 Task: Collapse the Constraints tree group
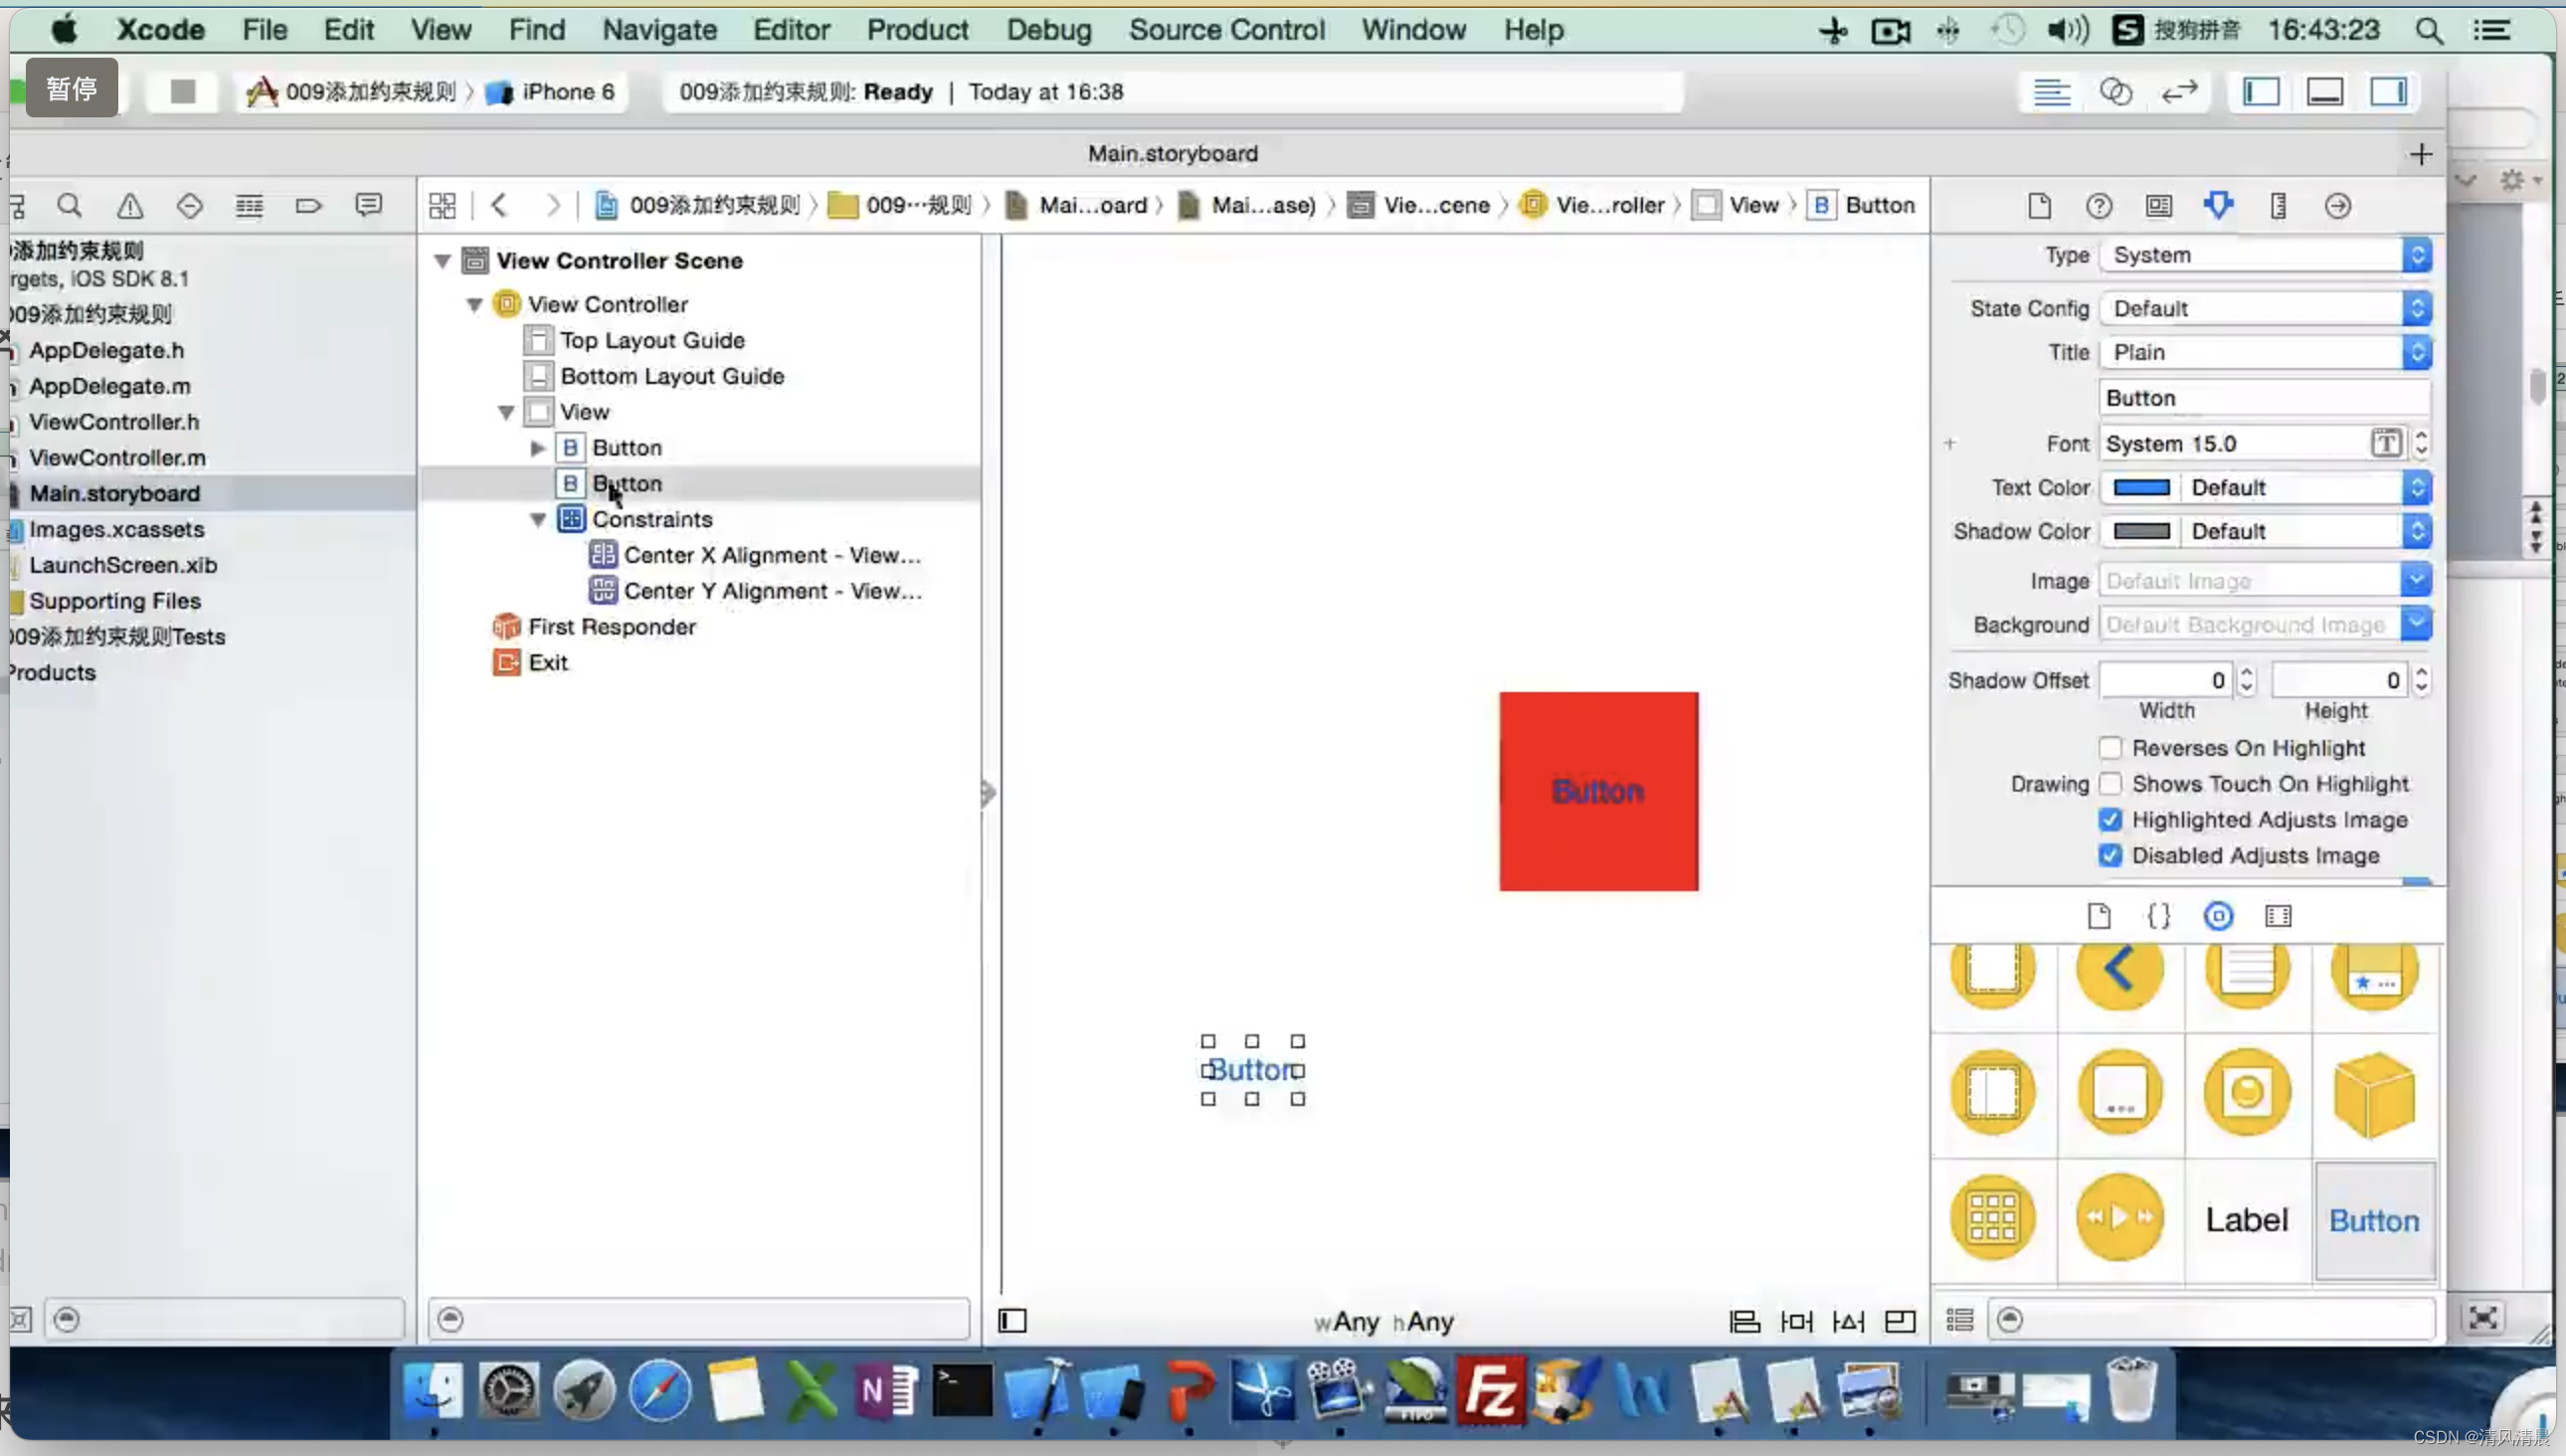[x=538, y=519]
